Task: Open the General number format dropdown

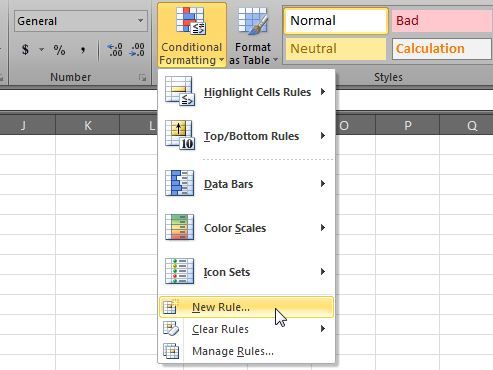Action: [x=81, y=21]
